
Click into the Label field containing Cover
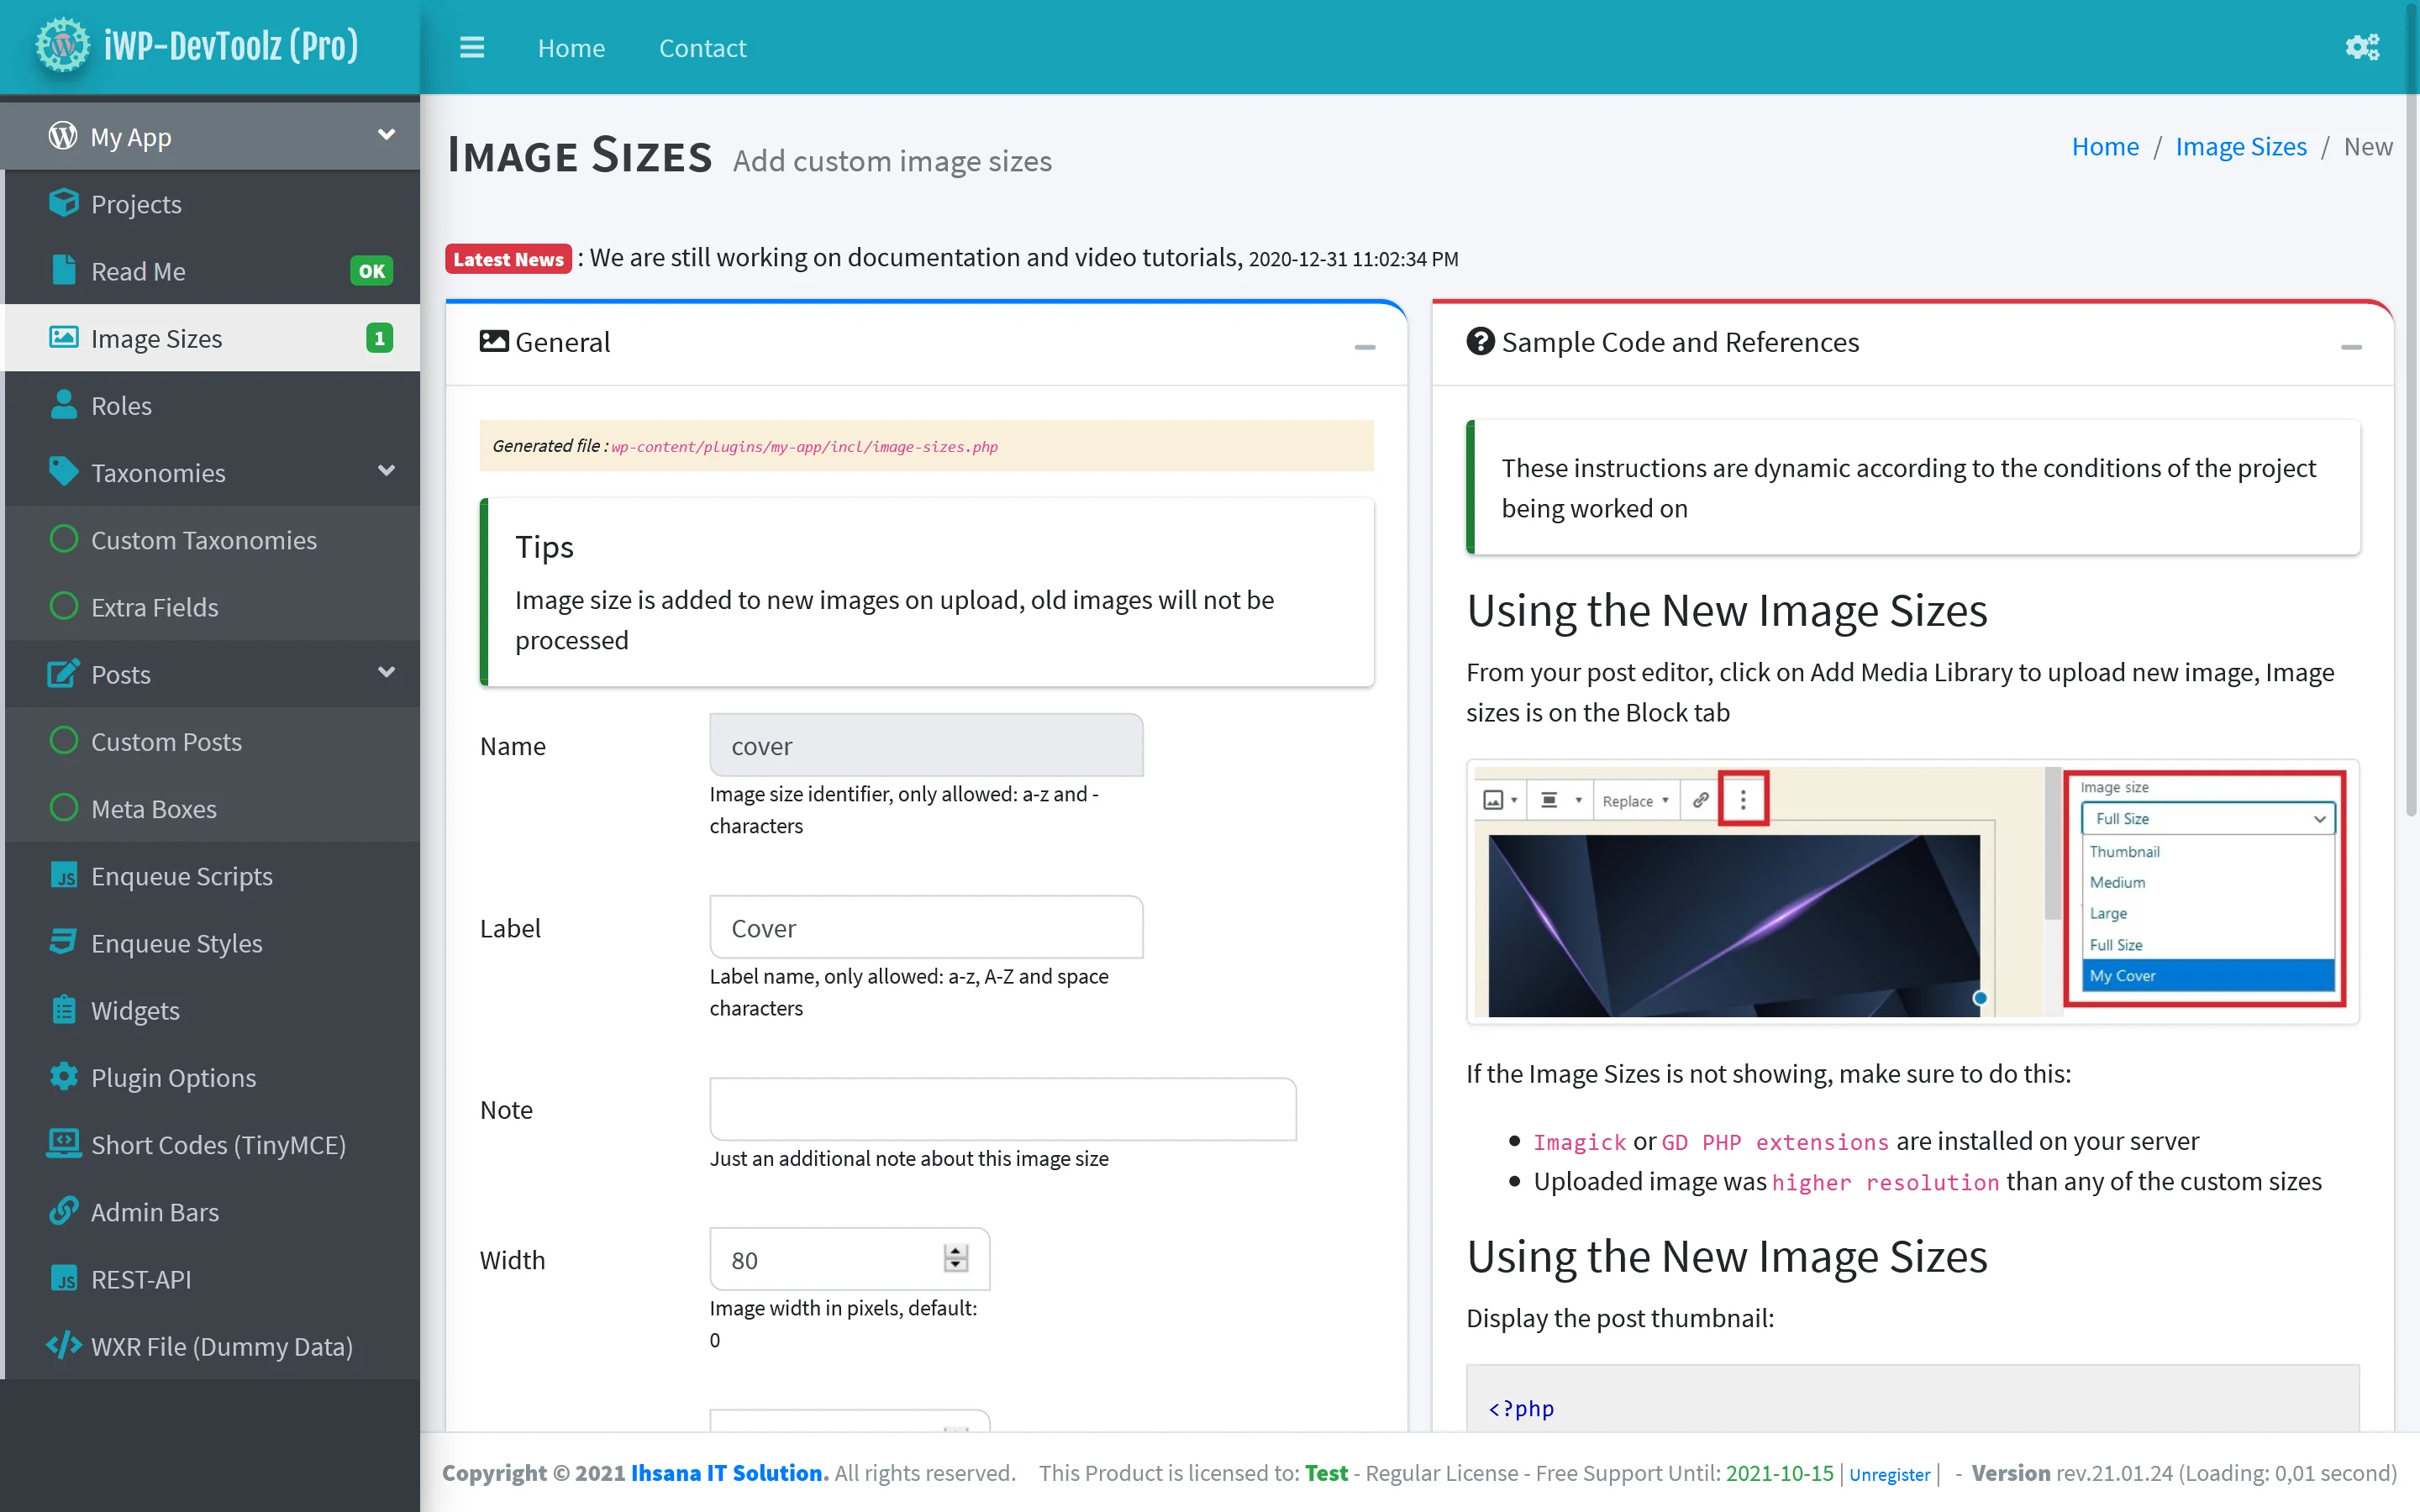click(x=926, y=928)
